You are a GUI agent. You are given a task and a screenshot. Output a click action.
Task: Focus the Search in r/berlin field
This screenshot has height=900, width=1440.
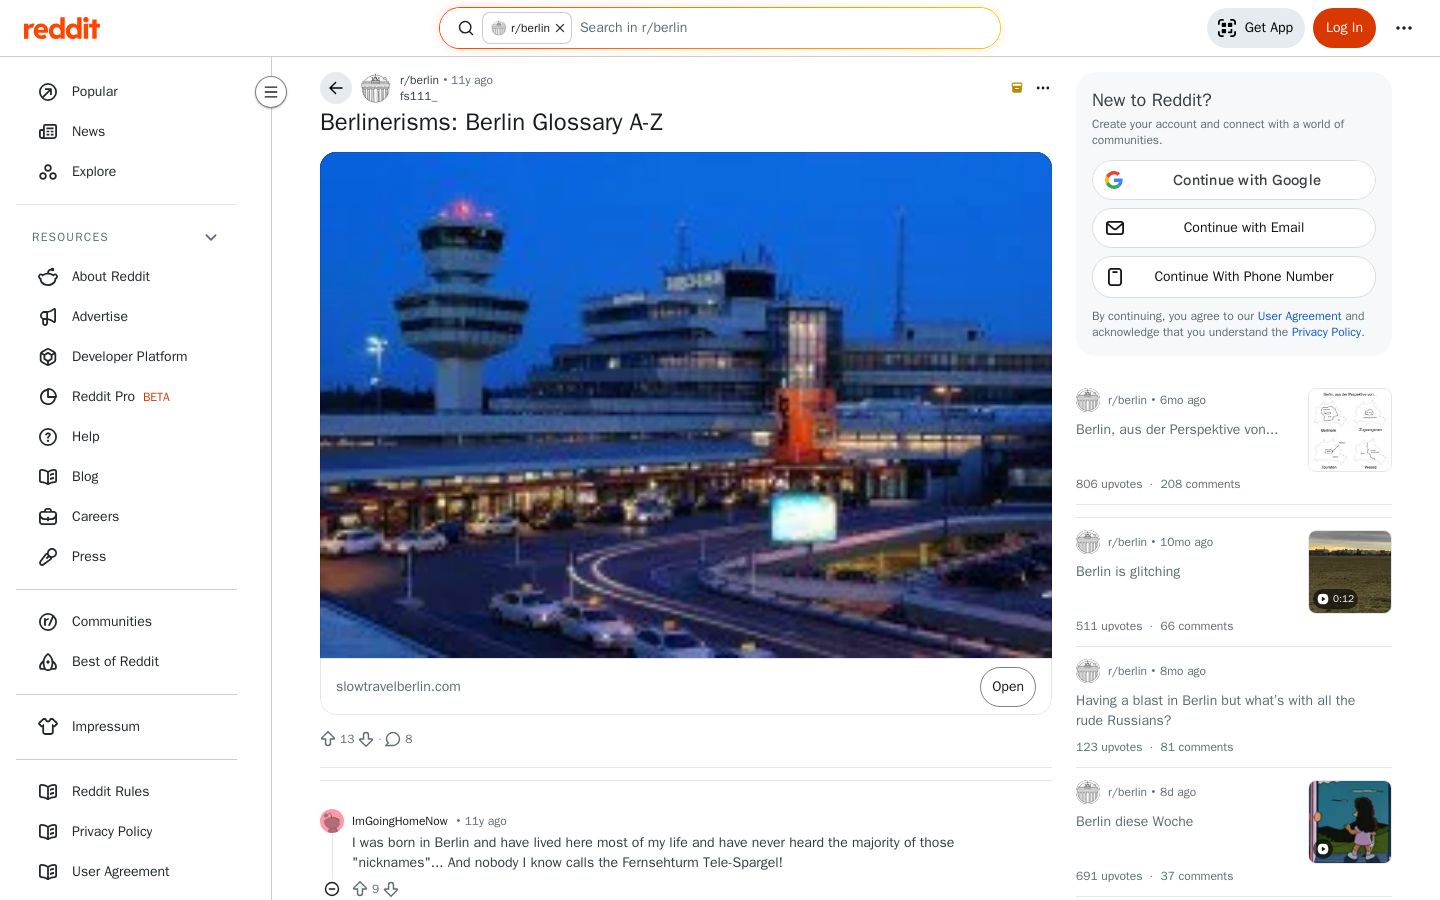tap(785, 28)
